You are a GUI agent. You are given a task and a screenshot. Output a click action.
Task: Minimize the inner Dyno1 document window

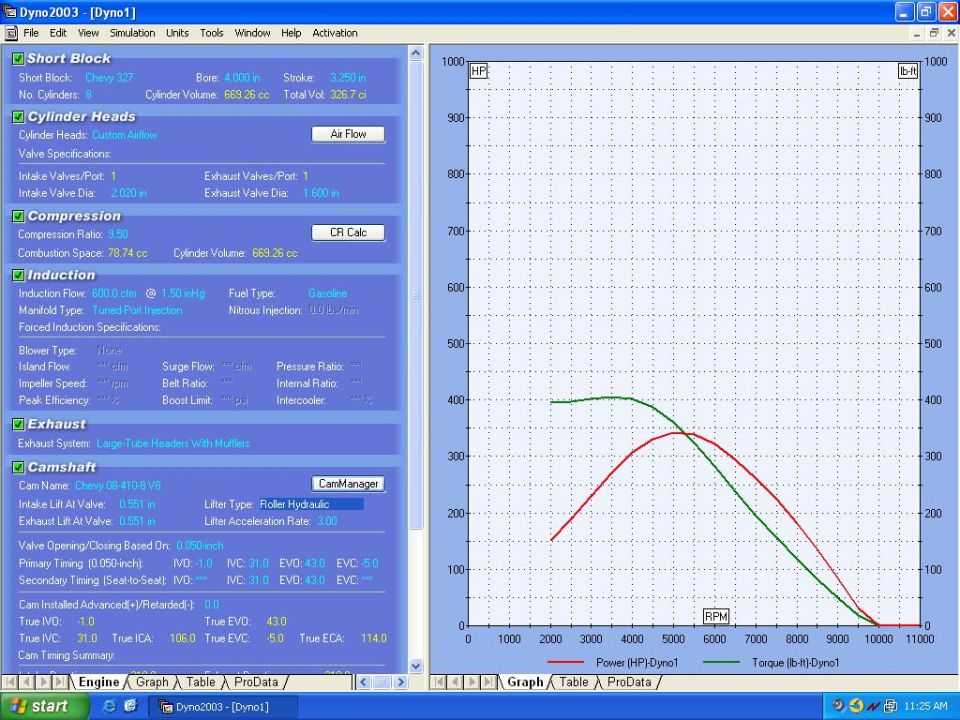click(917, 33)
